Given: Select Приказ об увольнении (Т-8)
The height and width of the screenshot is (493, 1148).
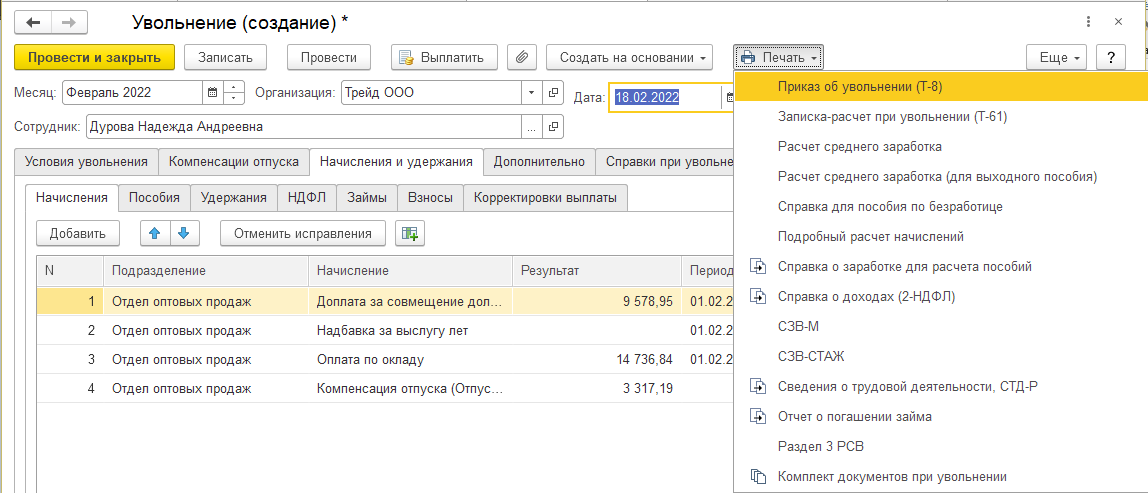Looking at the screenshot, I should [x=860, y=86].
